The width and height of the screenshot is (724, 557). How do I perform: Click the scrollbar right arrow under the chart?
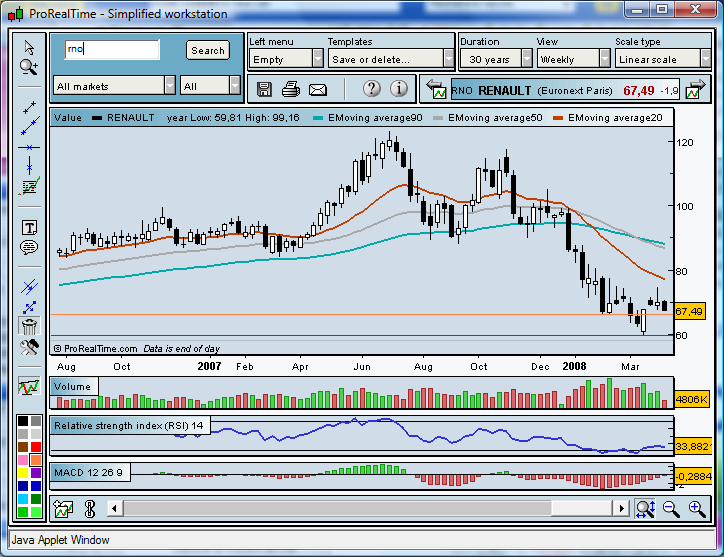tap(621, 509)
